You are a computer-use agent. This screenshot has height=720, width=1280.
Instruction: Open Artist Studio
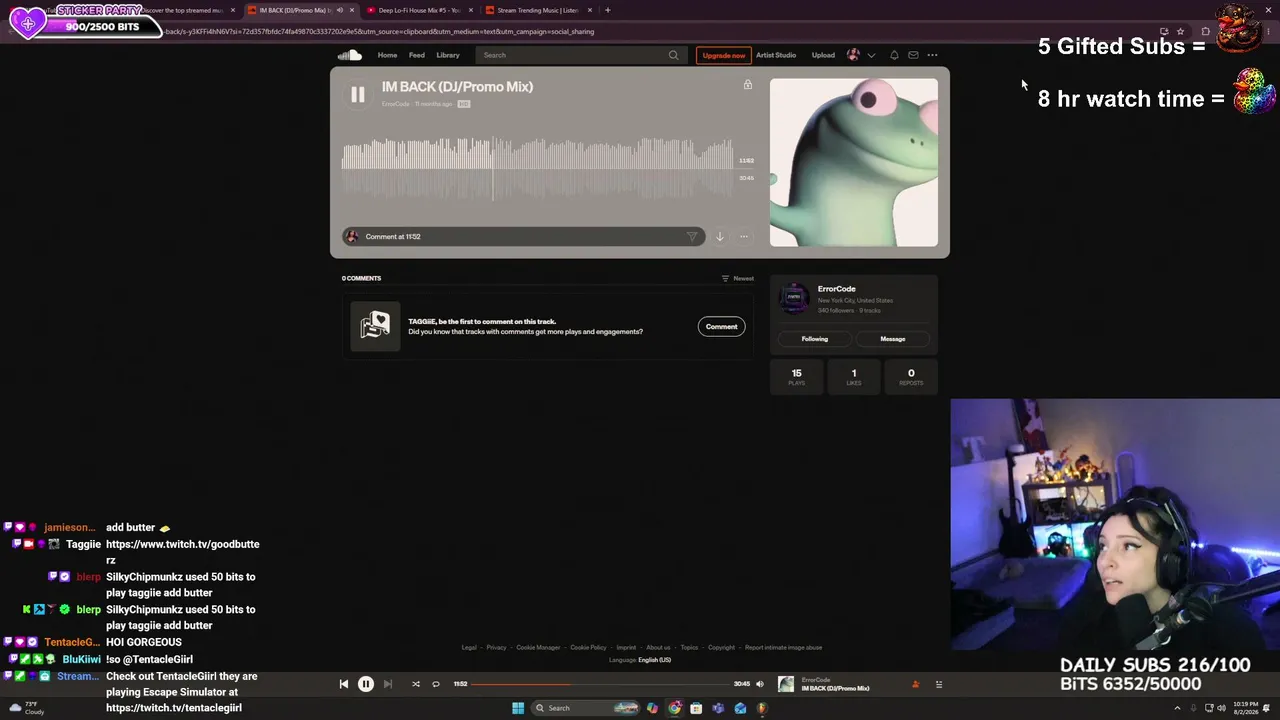tap(776, 55)
